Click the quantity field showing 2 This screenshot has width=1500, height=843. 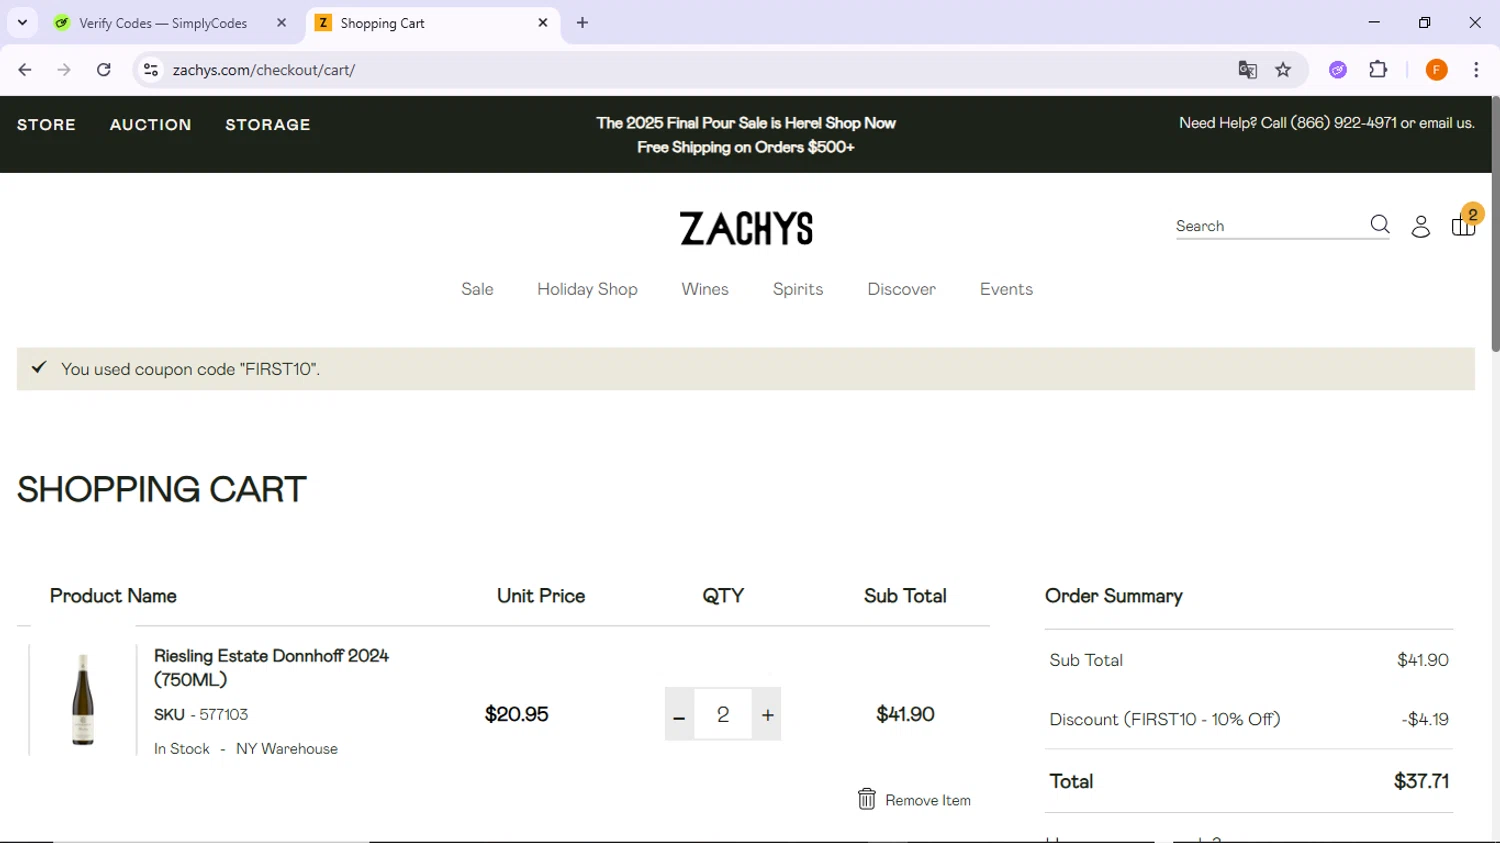723,714
